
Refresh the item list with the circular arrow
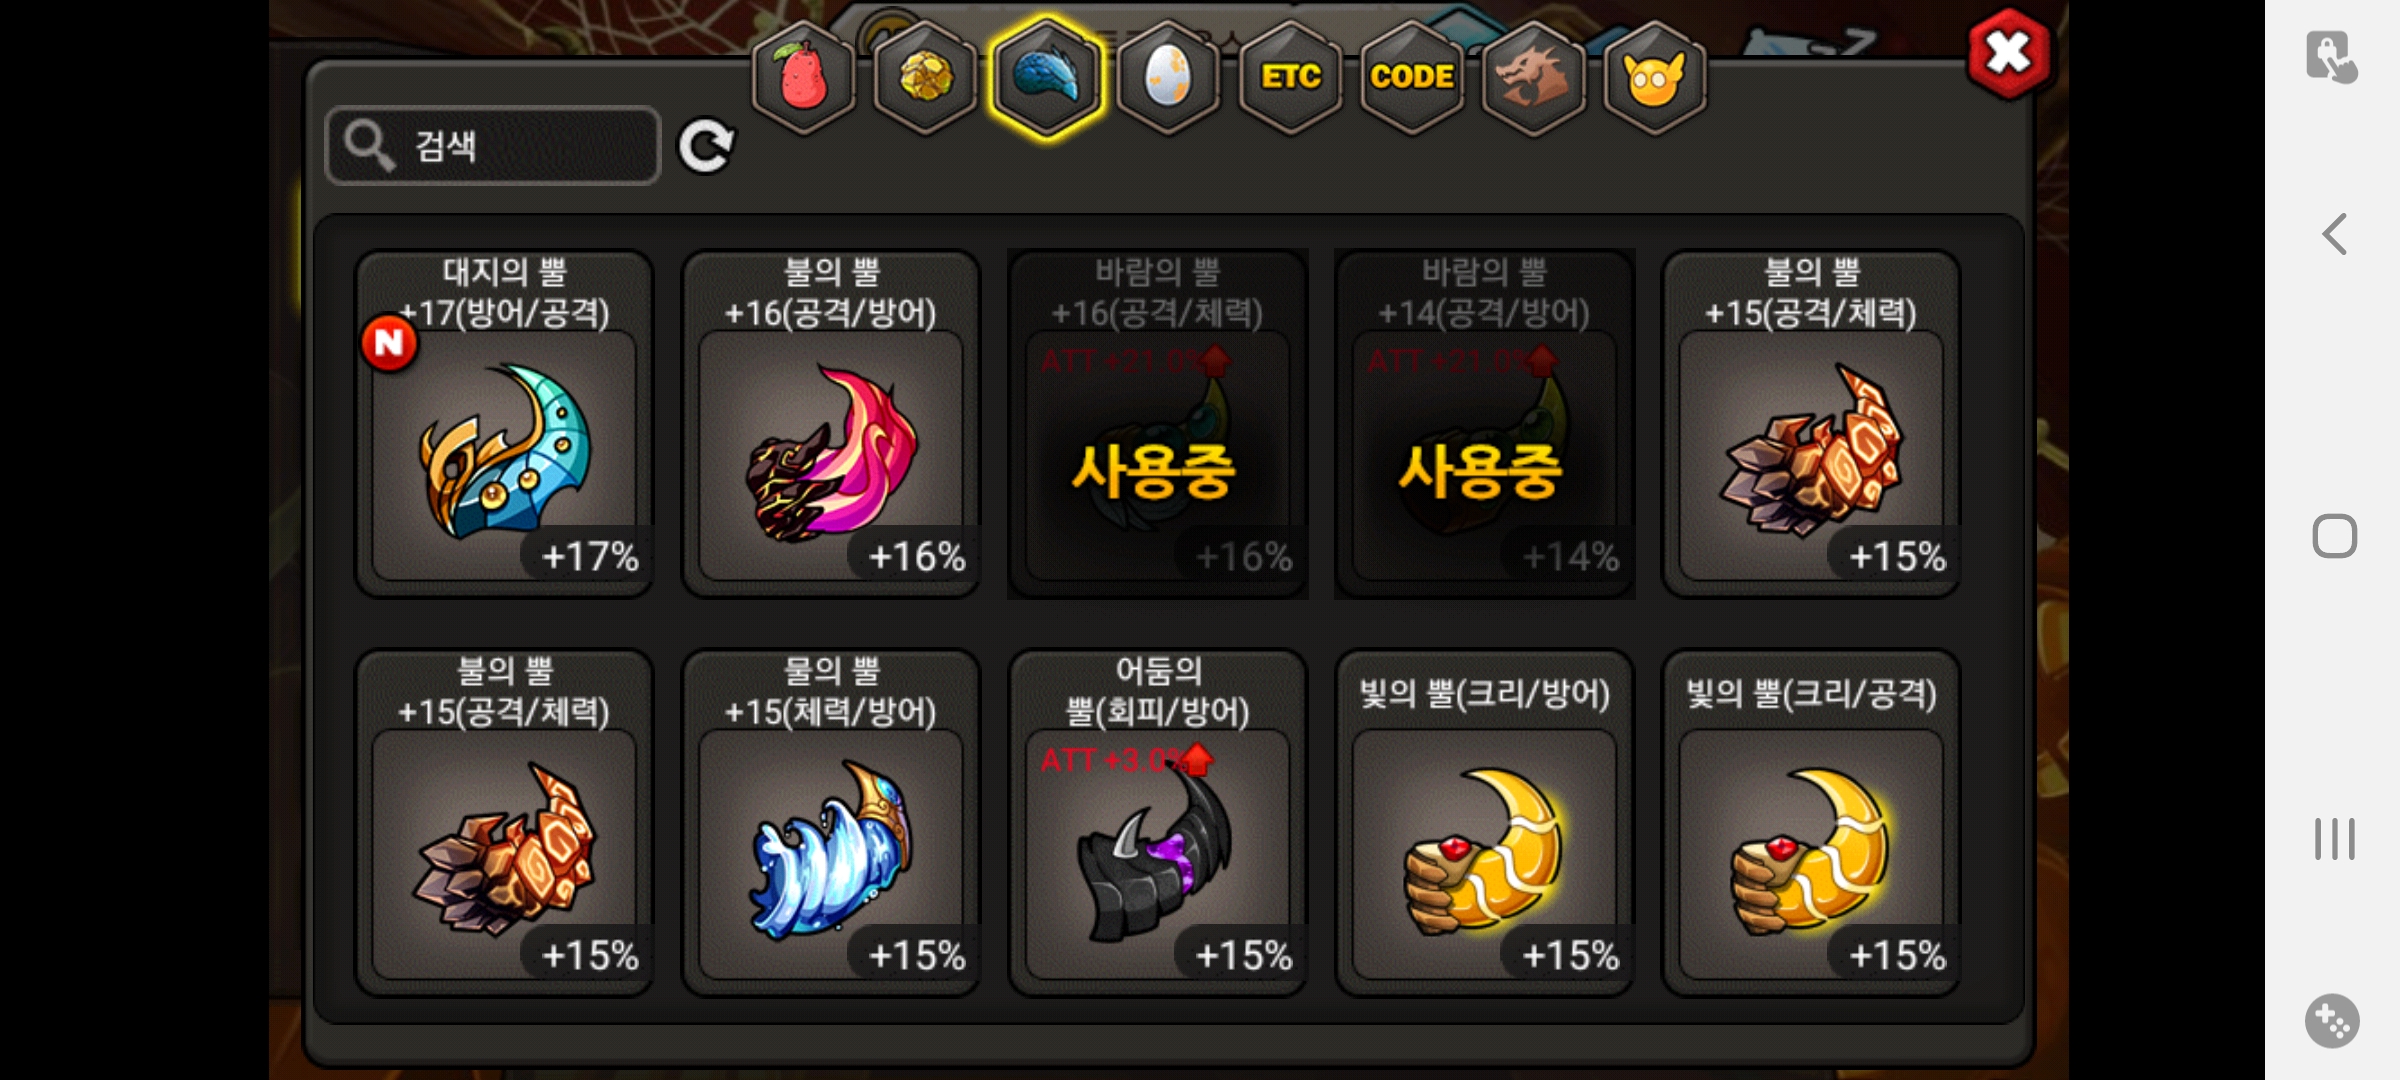point(706,146)
